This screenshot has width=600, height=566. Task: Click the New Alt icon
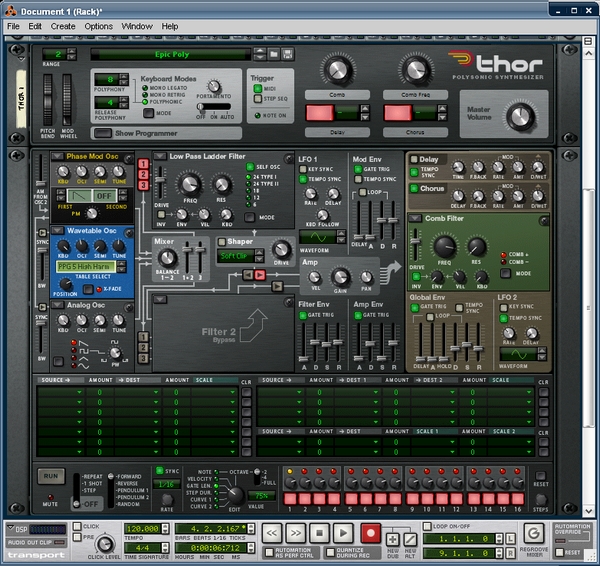pos(410,540)
